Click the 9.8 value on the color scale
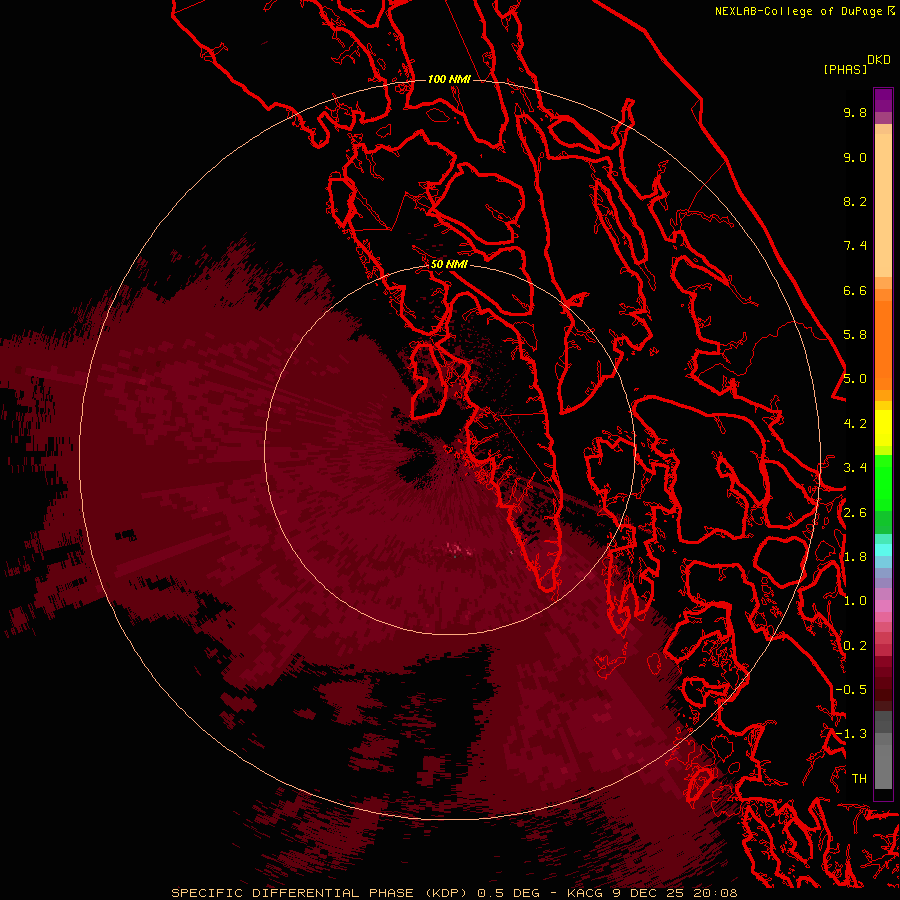Viewport: 900px width, 900px height. point(855,112)
